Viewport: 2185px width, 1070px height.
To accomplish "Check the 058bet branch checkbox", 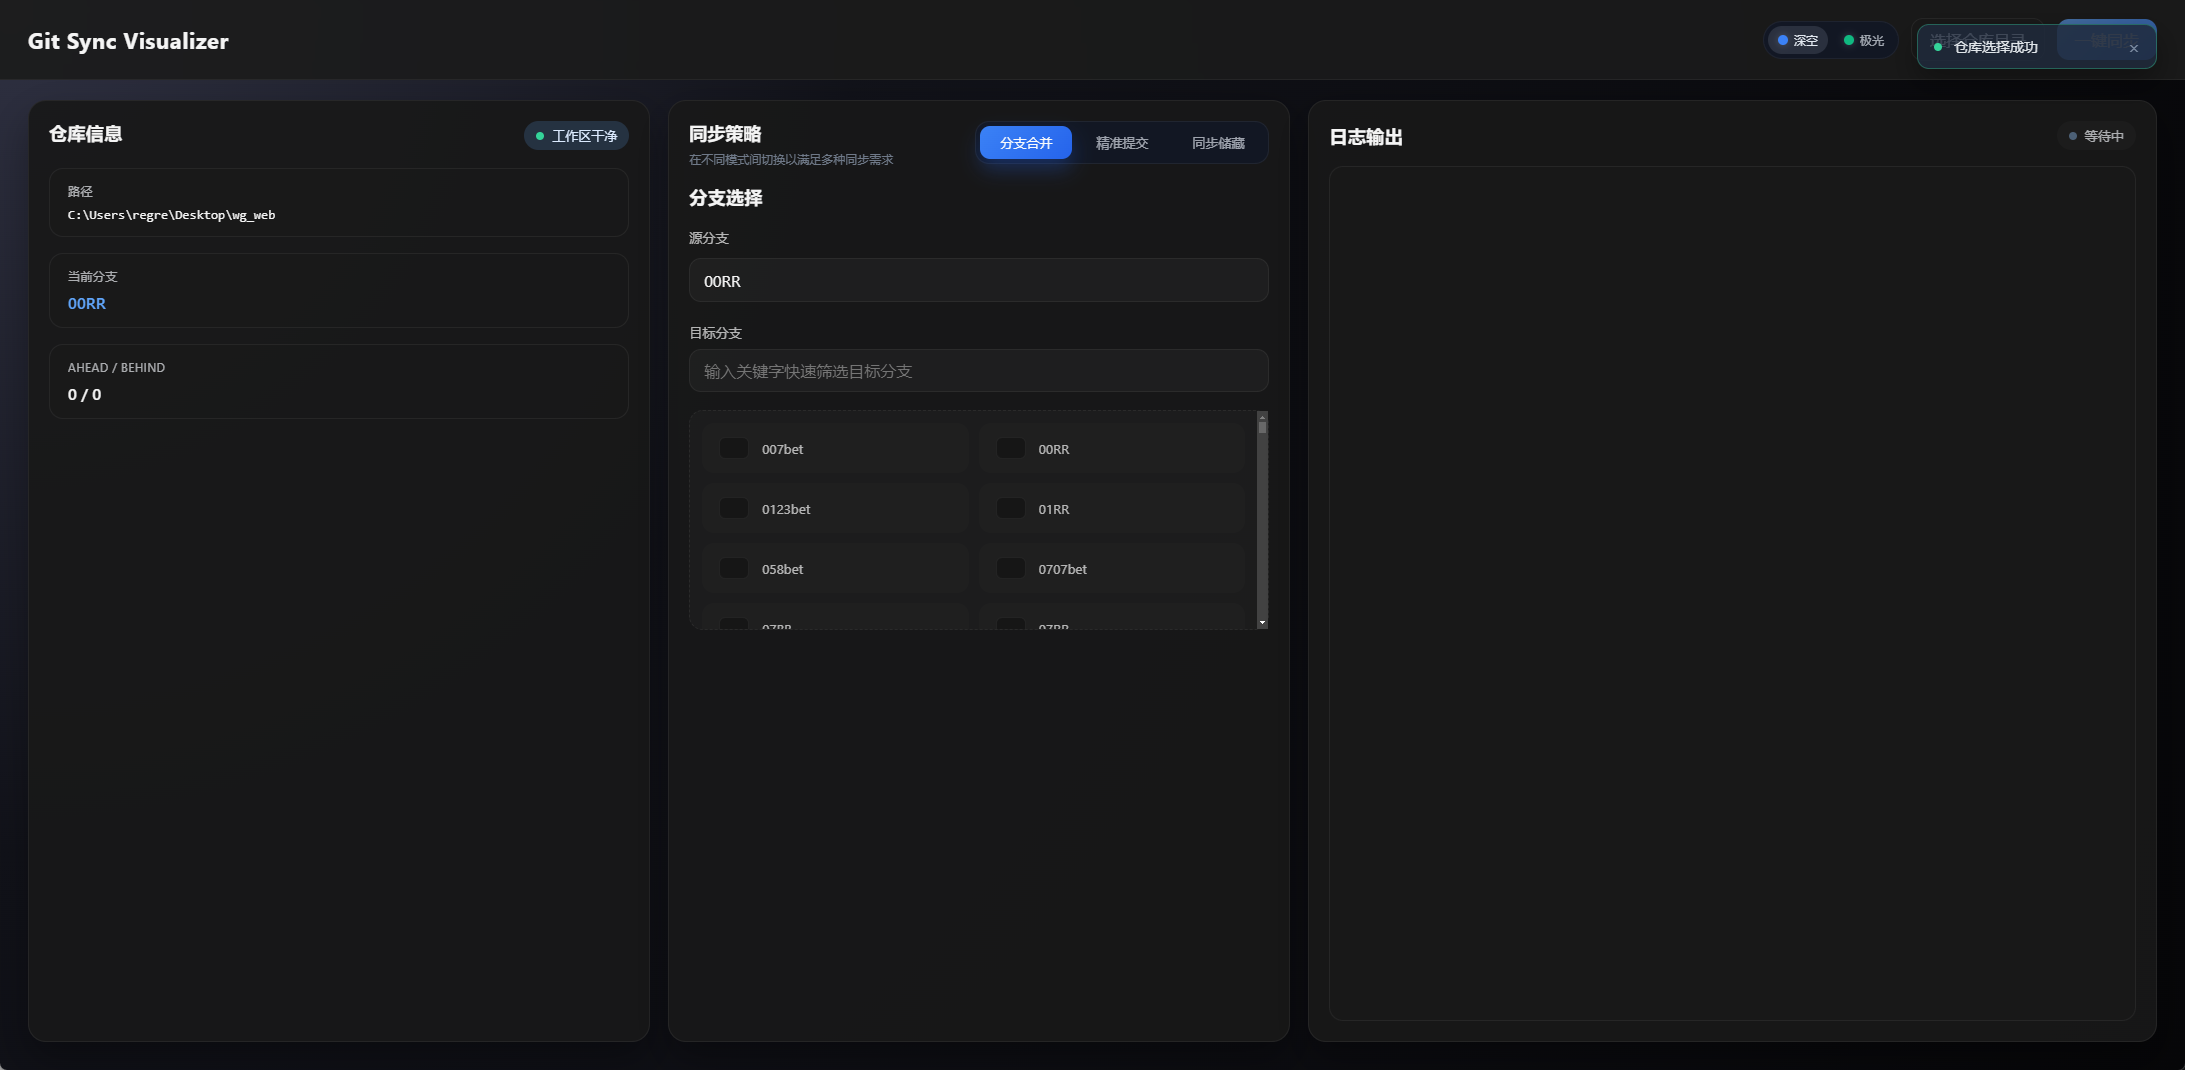I will pos(734,568).
